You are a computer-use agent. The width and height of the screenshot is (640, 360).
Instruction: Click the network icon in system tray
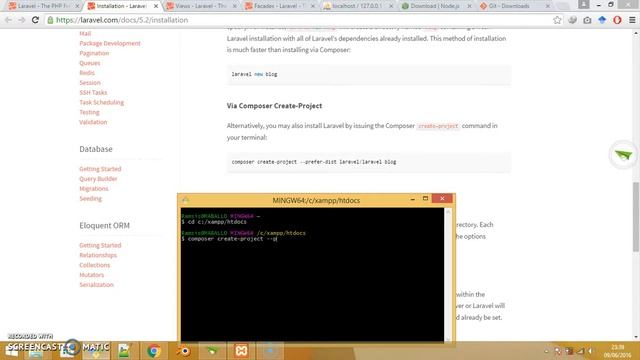580,351
